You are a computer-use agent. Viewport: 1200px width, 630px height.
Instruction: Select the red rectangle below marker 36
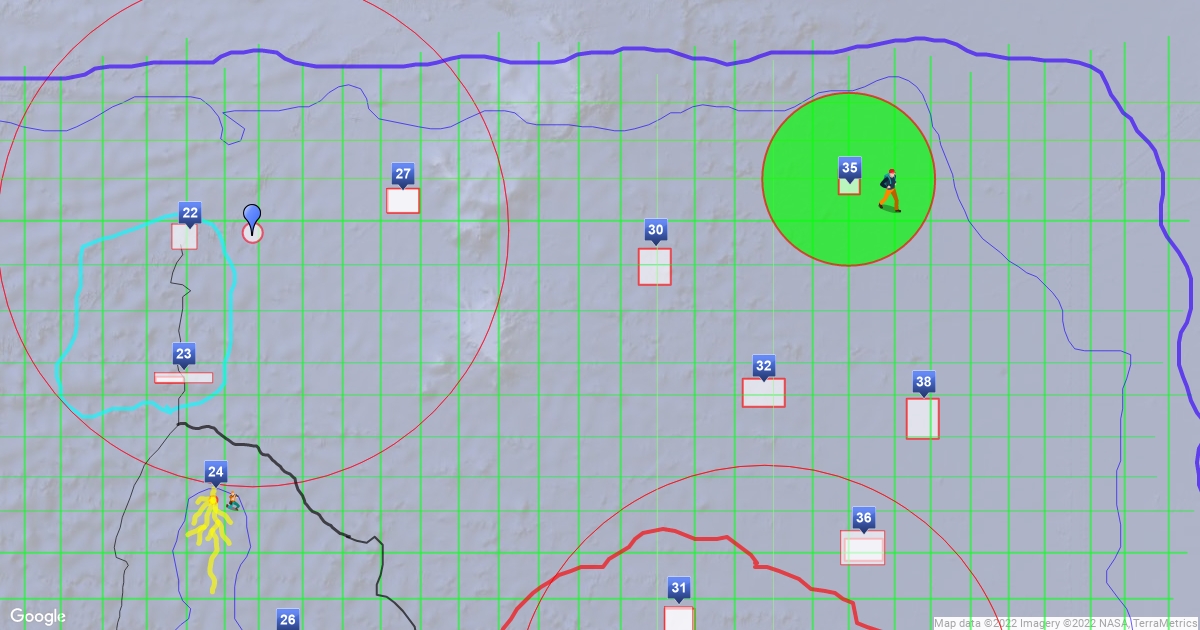point(863,547)
